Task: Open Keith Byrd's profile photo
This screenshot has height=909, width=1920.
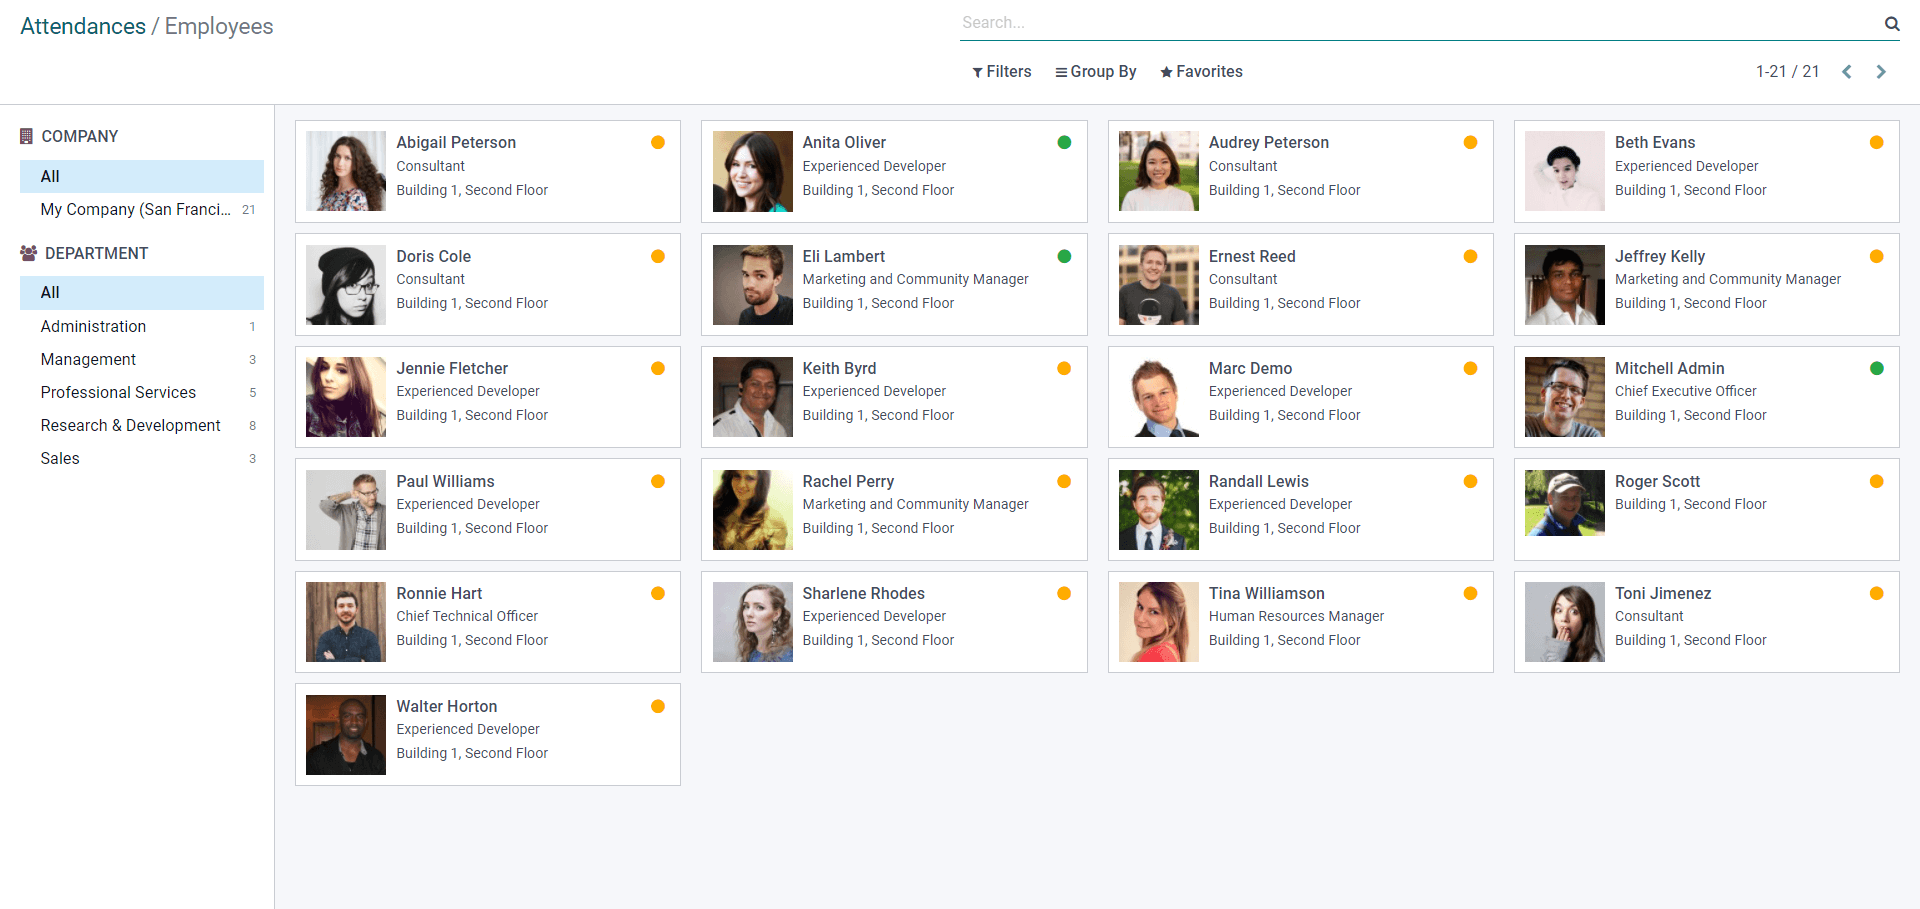Action: pos(752,397)
